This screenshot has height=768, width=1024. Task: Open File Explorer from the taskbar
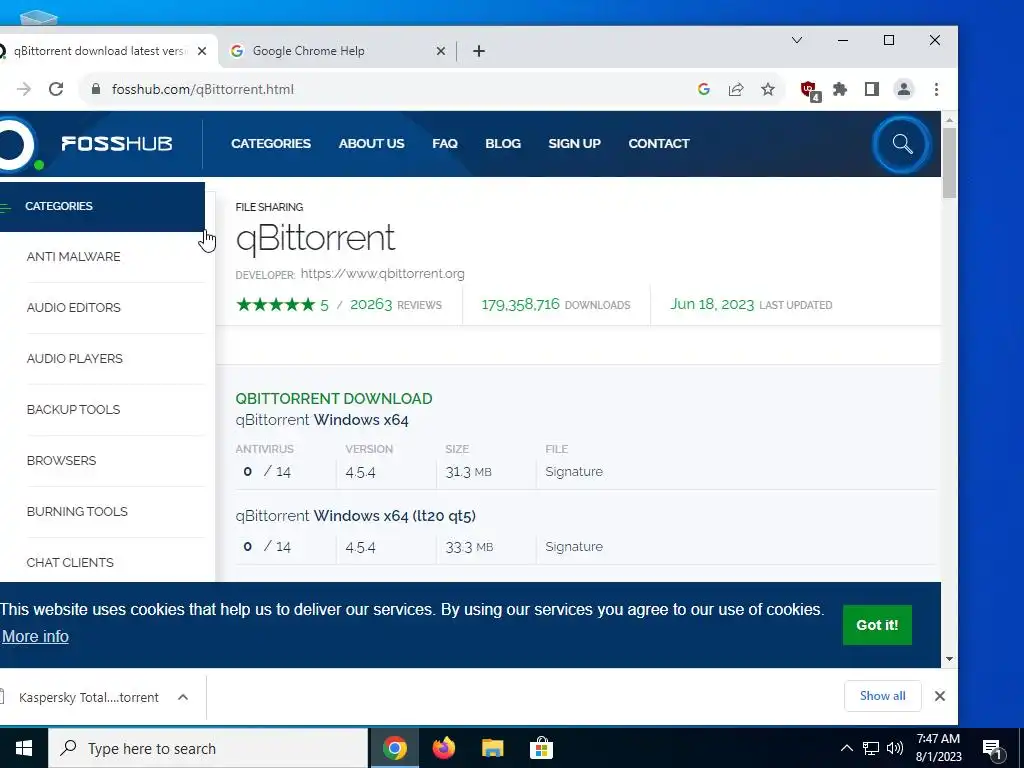[x=492, y=748]
